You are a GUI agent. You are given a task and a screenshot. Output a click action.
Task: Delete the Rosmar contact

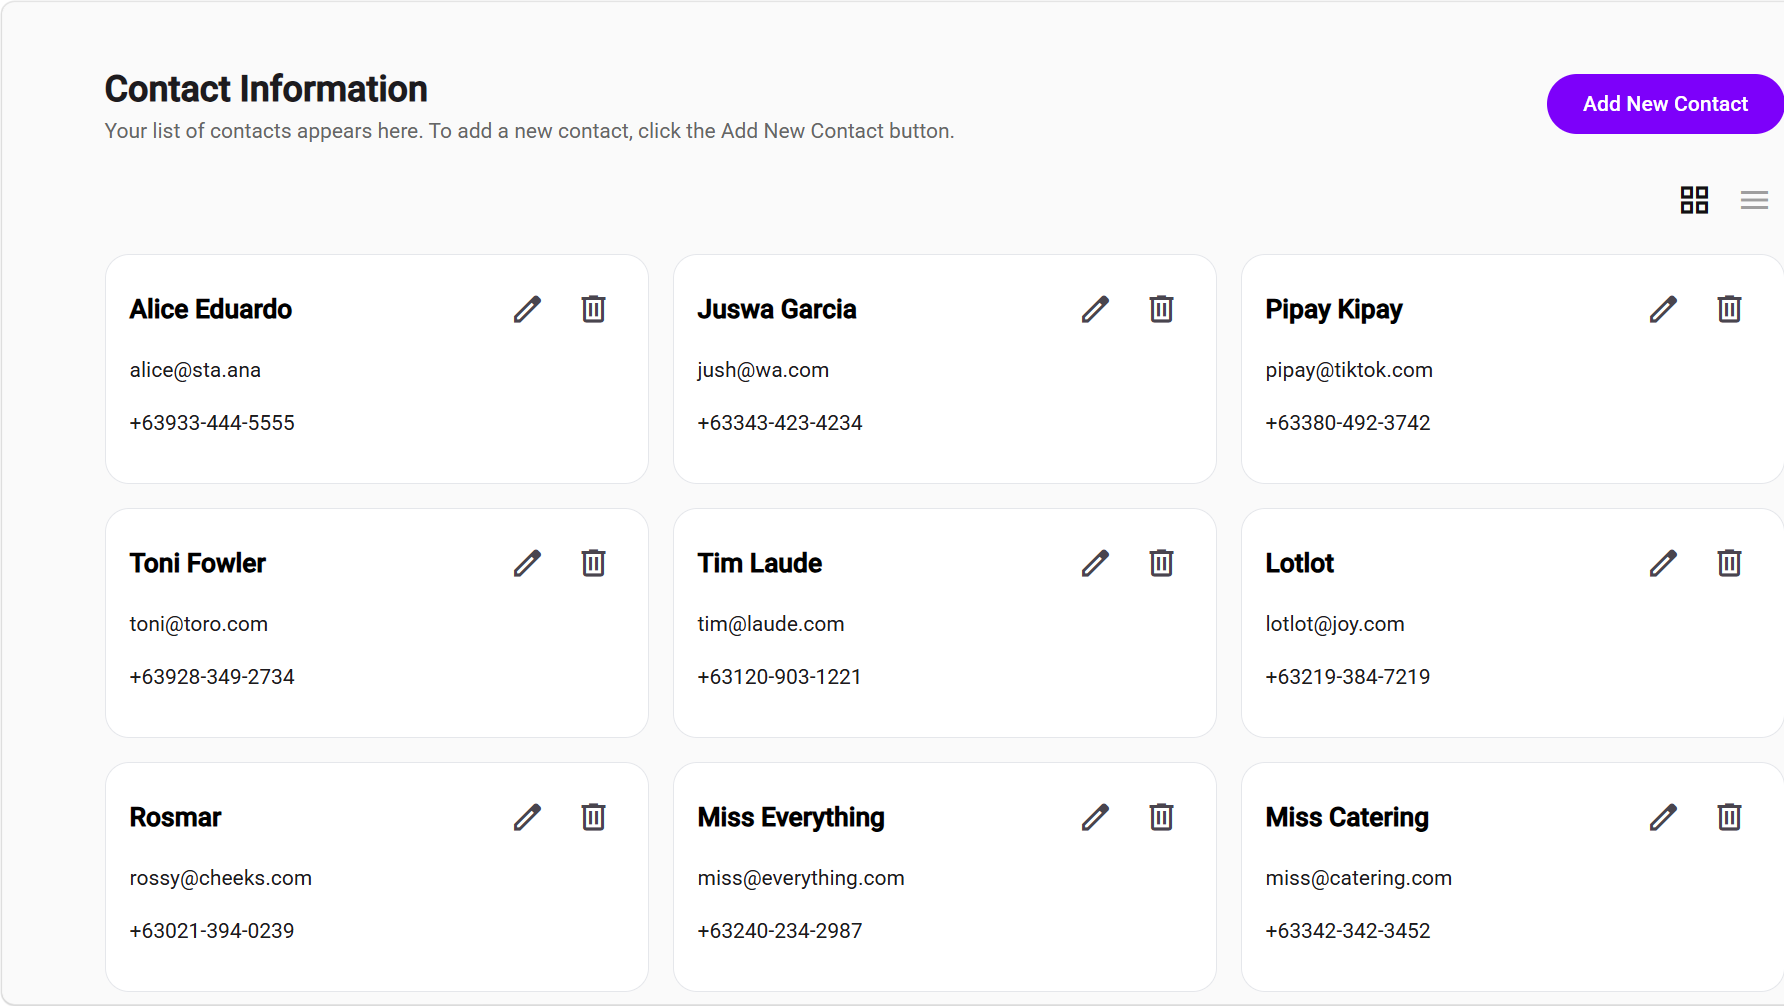594,817
